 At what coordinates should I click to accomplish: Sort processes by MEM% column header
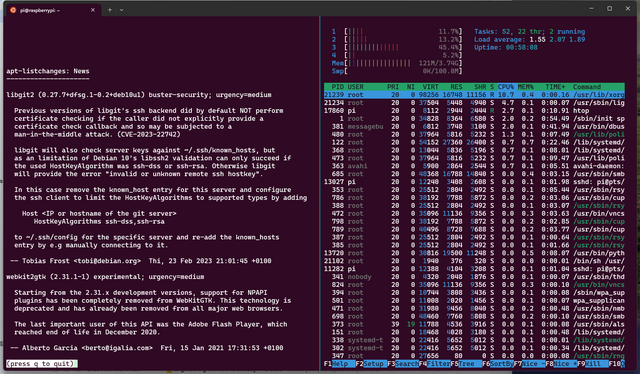(x=525, y=87)
